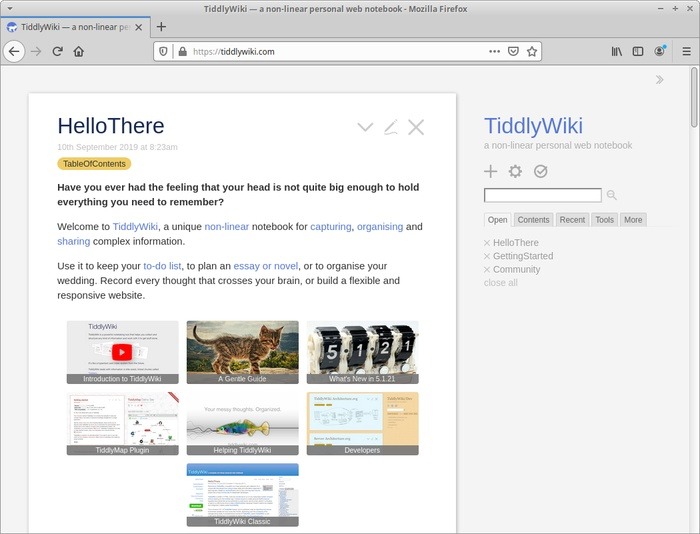Open Community link in sidebar
Viewport: 700px width, 534px height.
(x=517, y=270)
